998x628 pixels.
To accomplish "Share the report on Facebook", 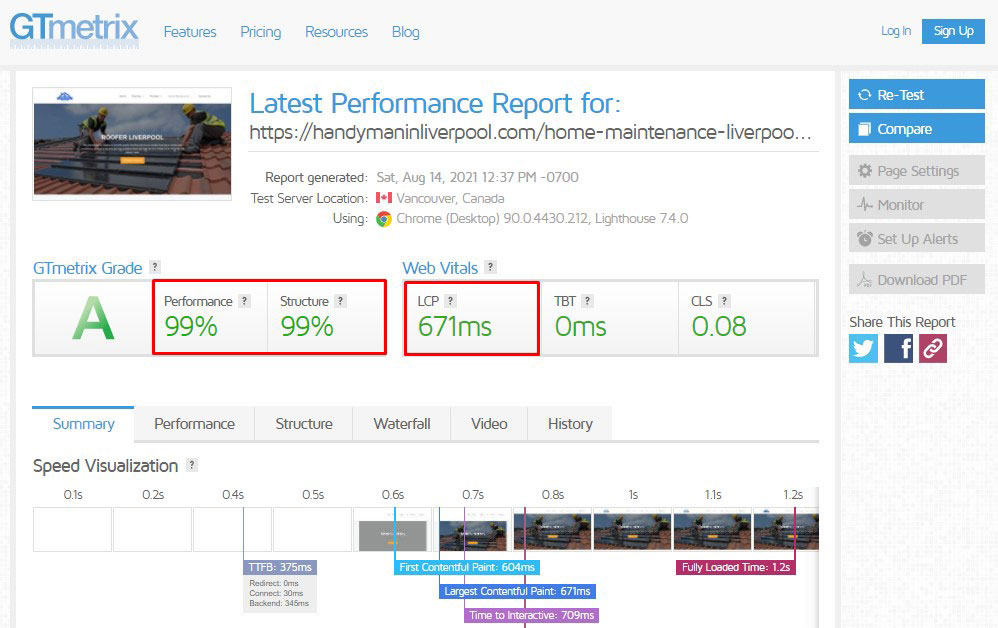I will [897, 348].
